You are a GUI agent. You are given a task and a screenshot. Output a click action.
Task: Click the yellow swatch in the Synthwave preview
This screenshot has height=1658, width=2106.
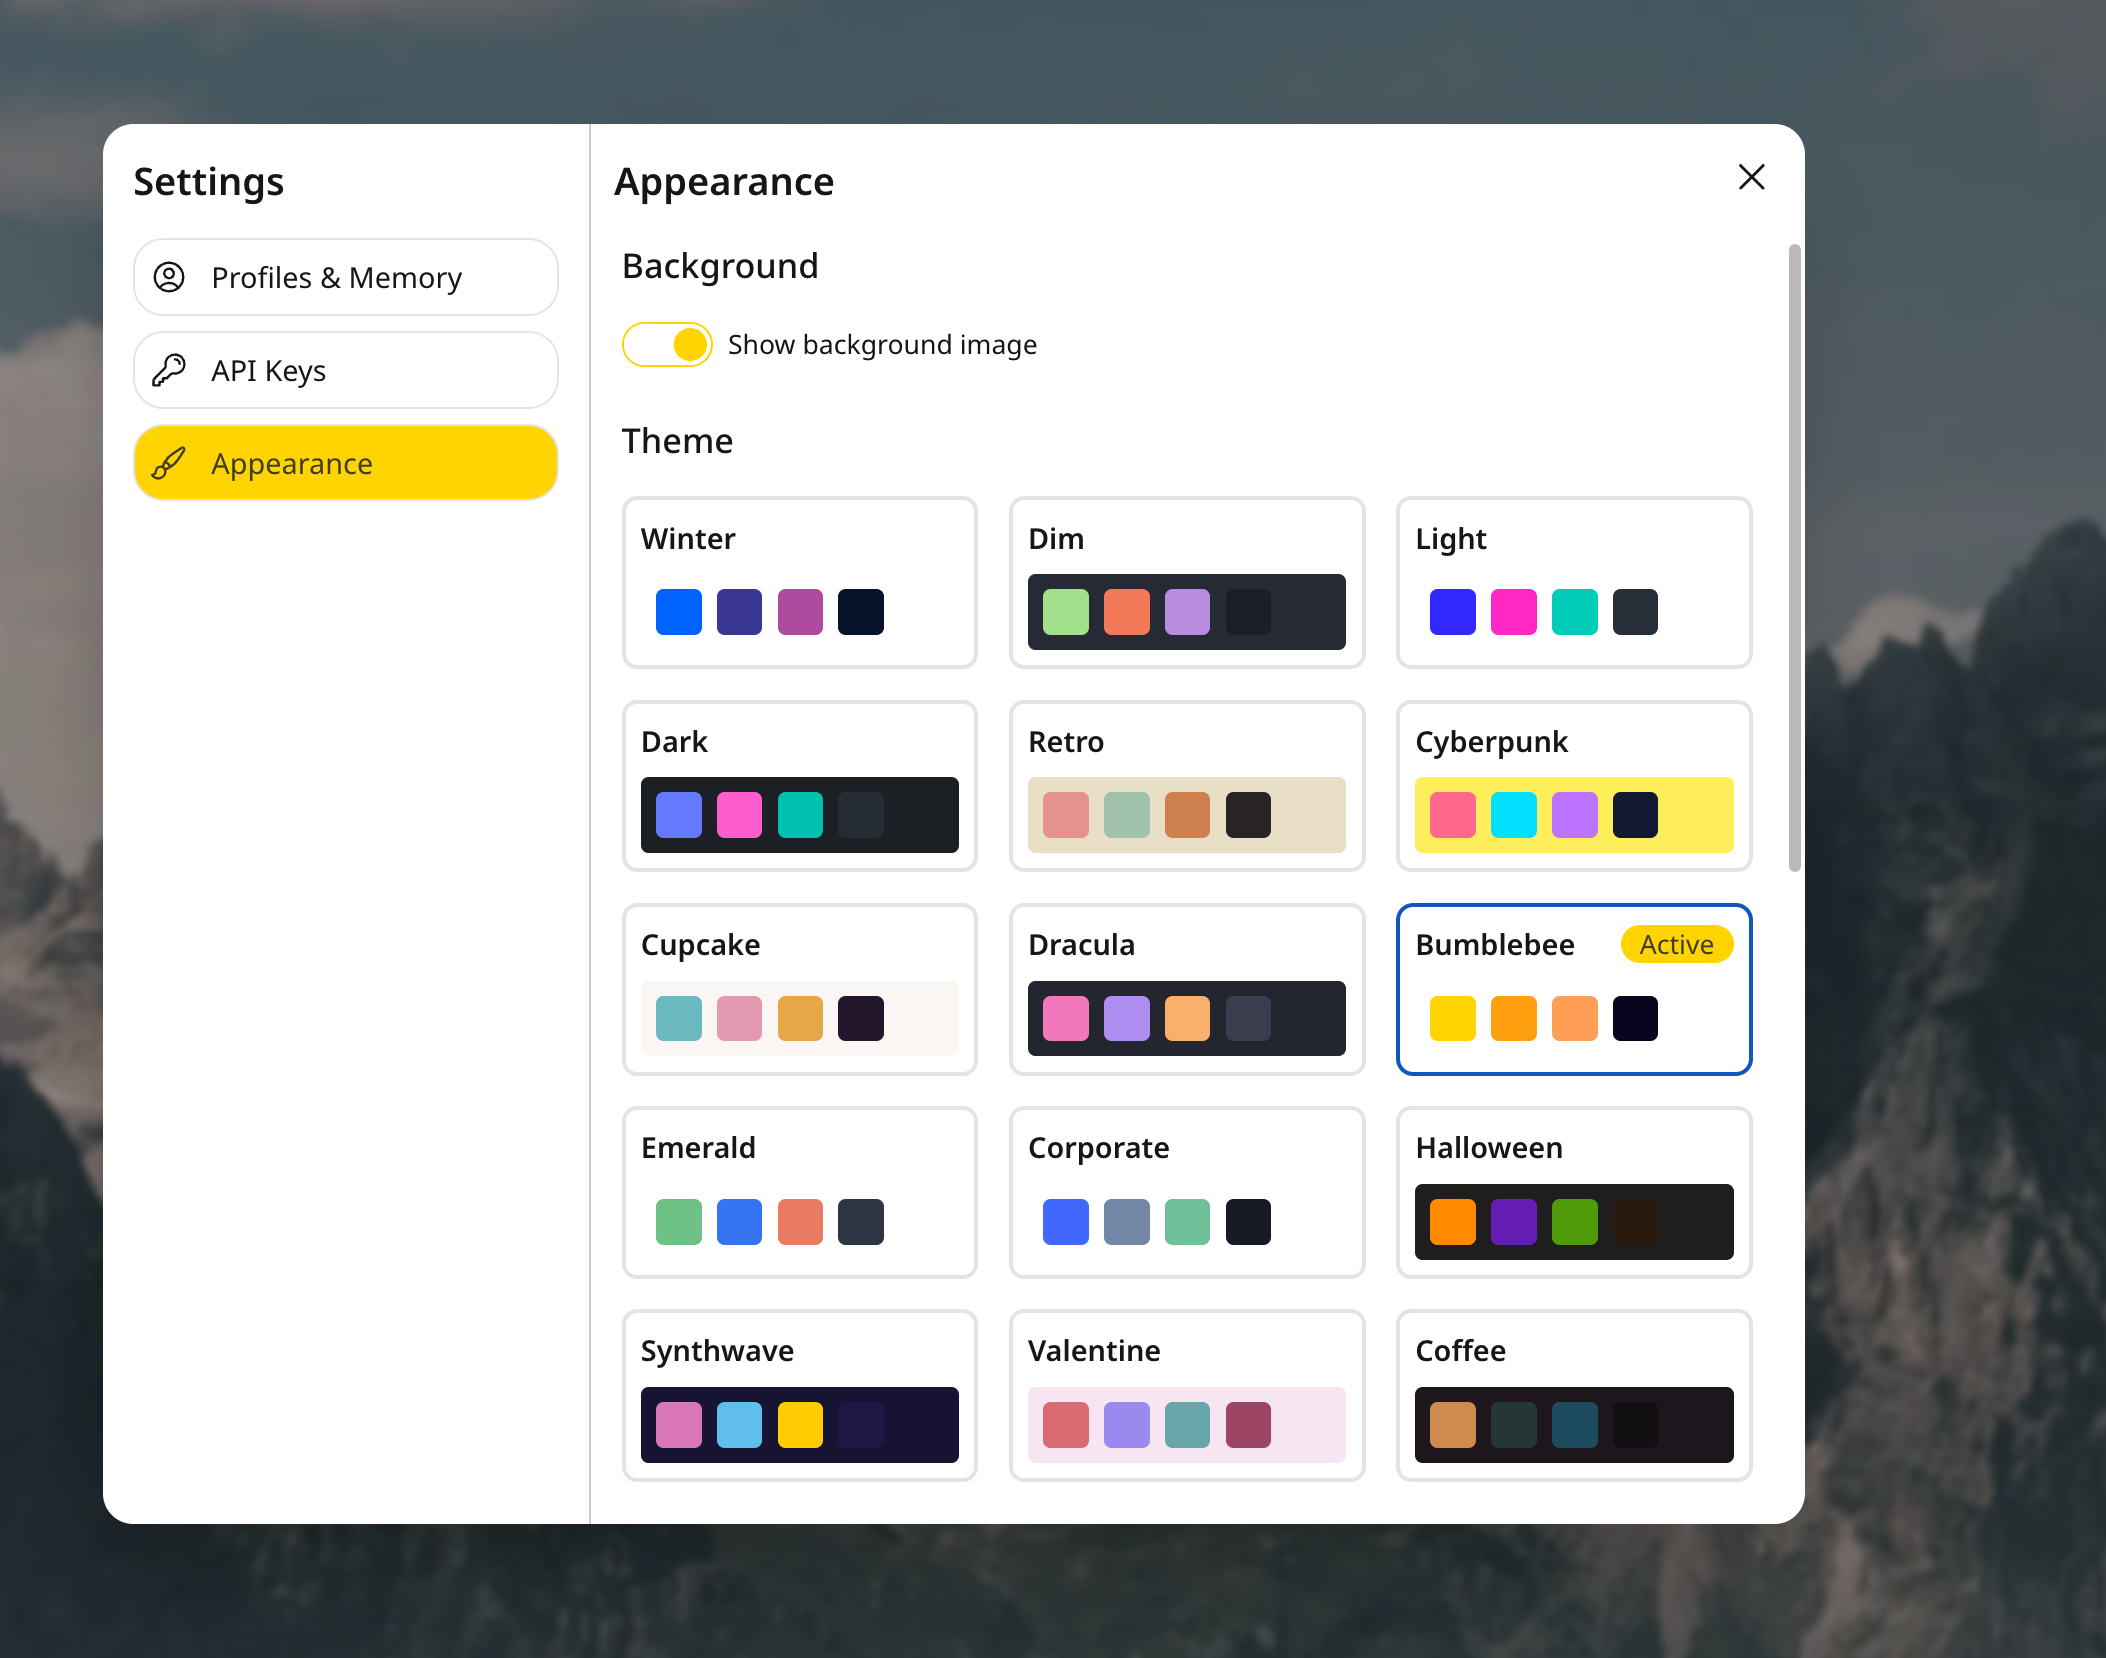(800, 1425)
